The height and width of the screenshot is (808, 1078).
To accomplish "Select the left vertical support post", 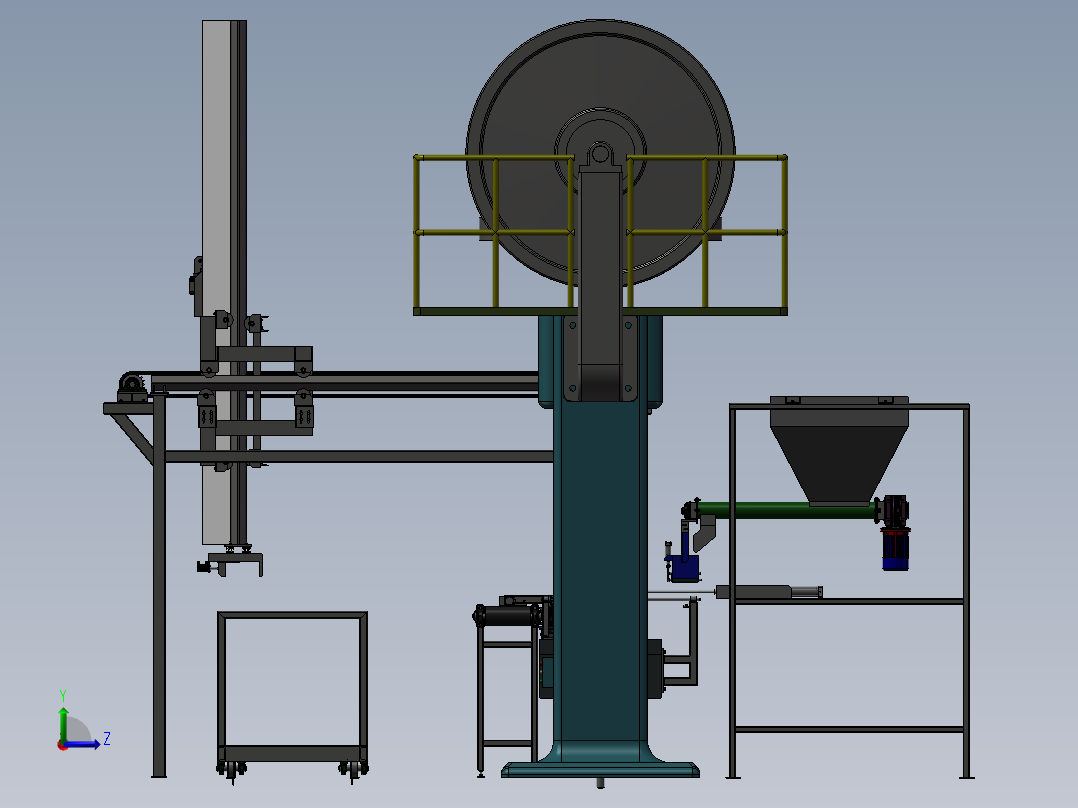I will [x=159, y=585].
